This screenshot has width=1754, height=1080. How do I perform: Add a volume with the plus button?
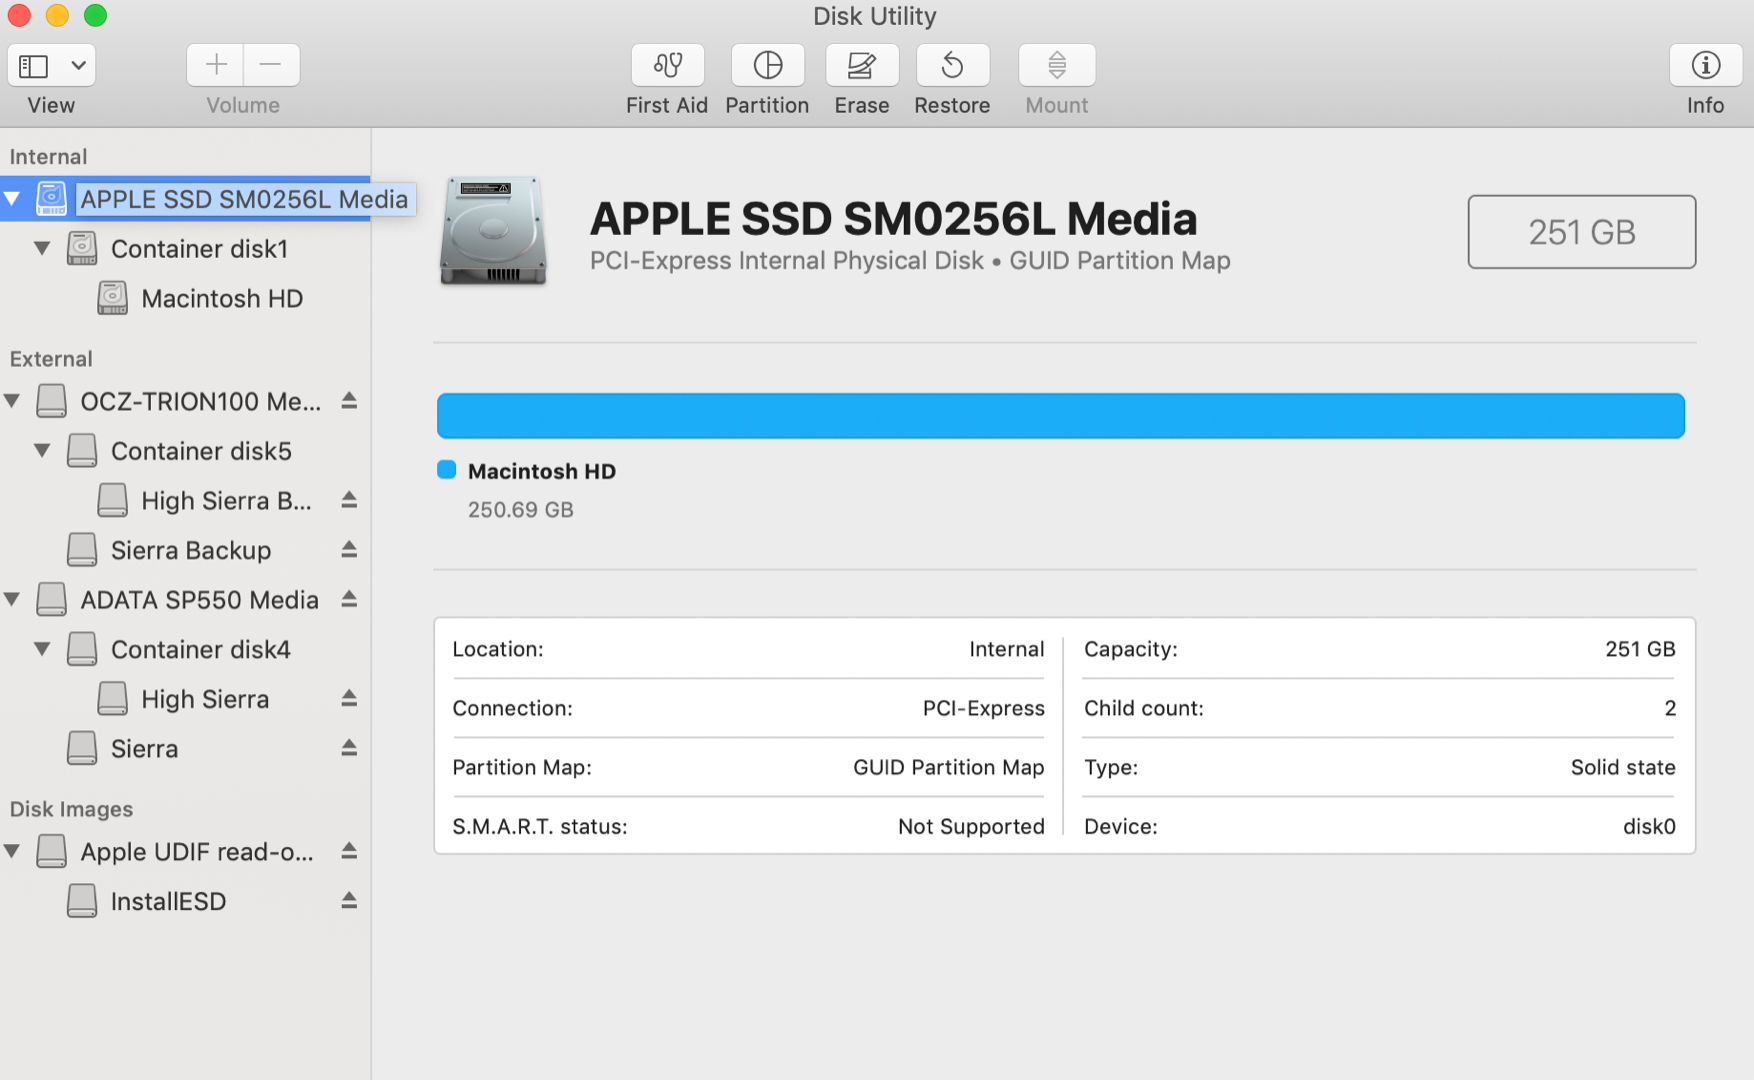click(x=215, y=66)
